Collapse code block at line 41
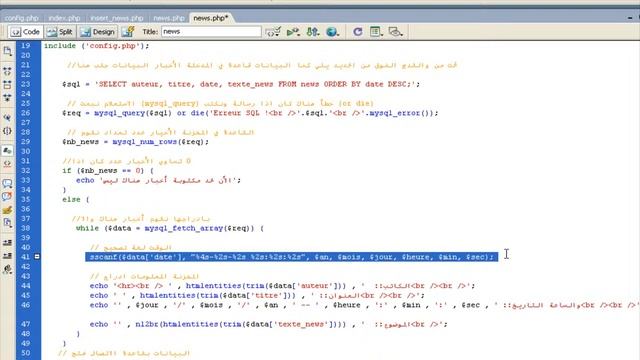Image resolution: width=640 pixels, height=360 pixels. tap(37, 257)
